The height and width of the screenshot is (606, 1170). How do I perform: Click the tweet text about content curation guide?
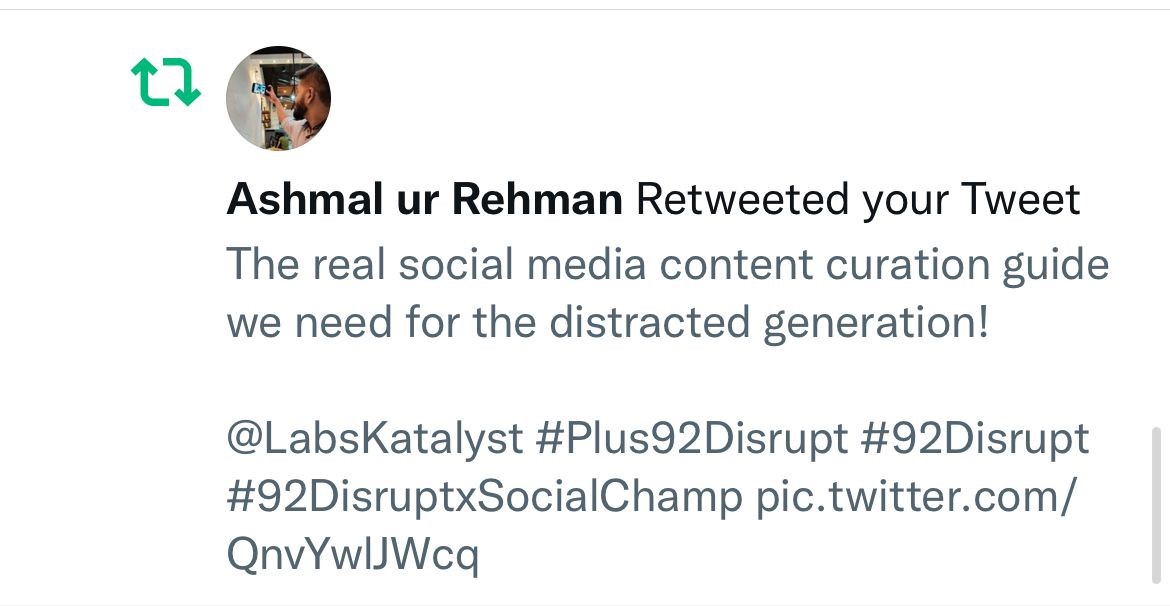[x=668, y=294]
